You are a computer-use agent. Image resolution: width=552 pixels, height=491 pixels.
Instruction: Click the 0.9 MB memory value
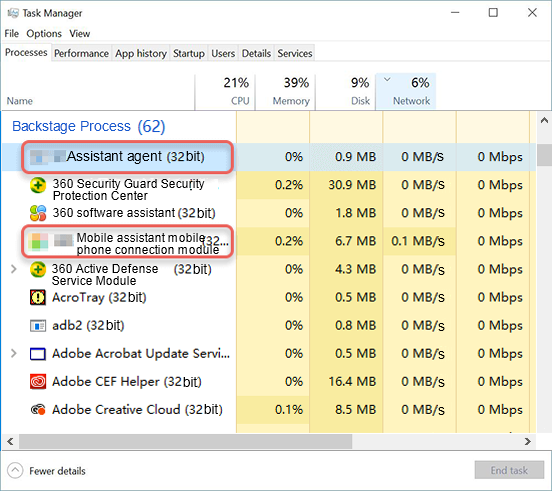356,157
